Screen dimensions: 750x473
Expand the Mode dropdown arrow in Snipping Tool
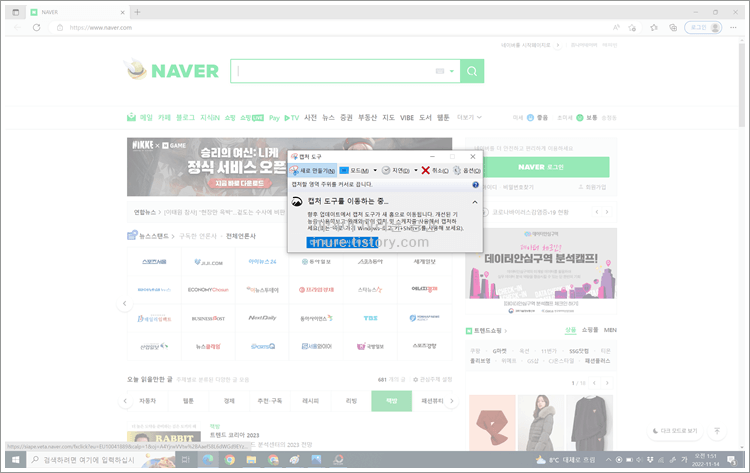[x=375, y=170]
